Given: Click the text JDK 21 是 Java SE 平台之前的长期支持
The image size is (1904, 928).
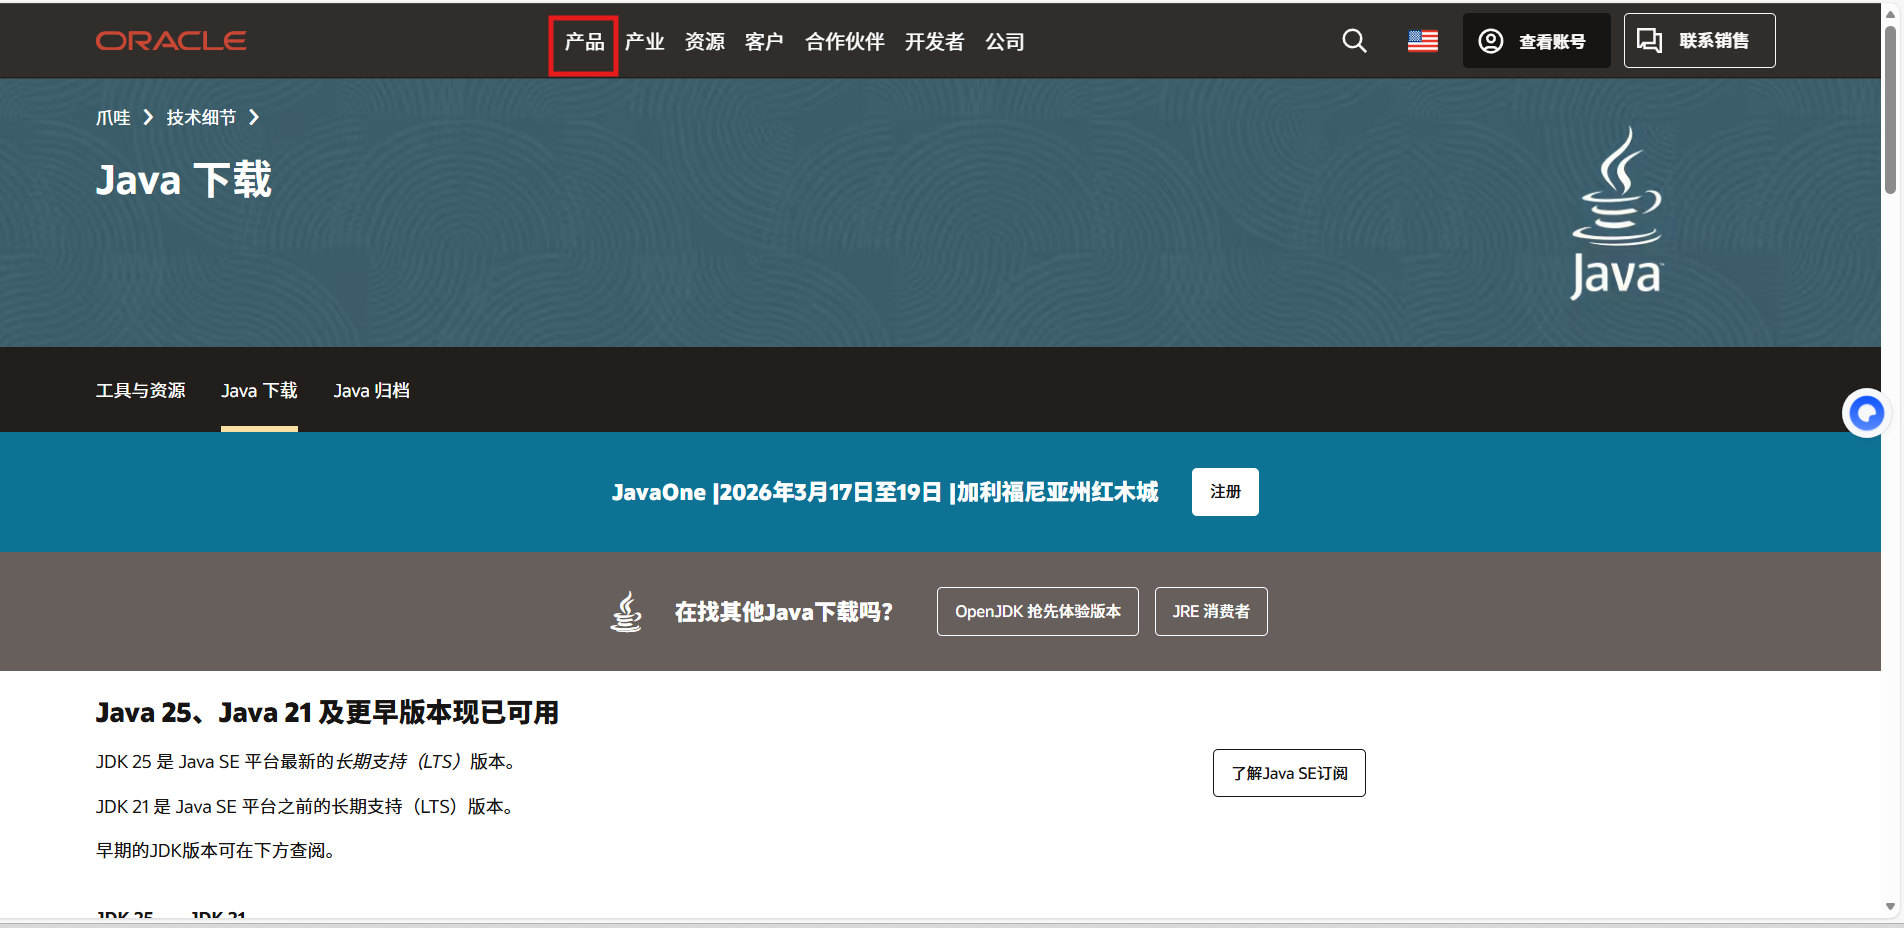Looking at the screenshot, I should pyautogui.click(x=305, y=807).
